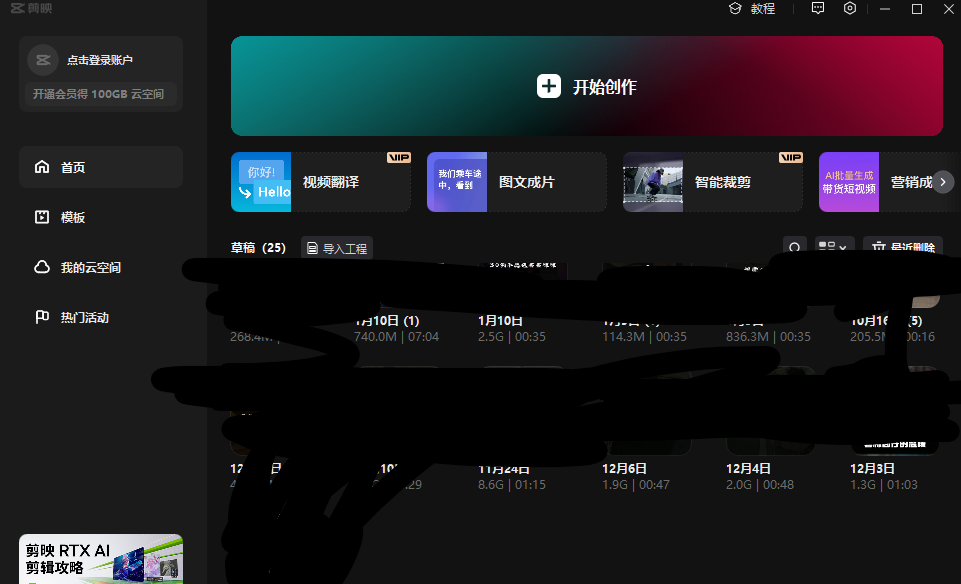Select the draft 11月24日 8.6G

click(x=512, y=477)
